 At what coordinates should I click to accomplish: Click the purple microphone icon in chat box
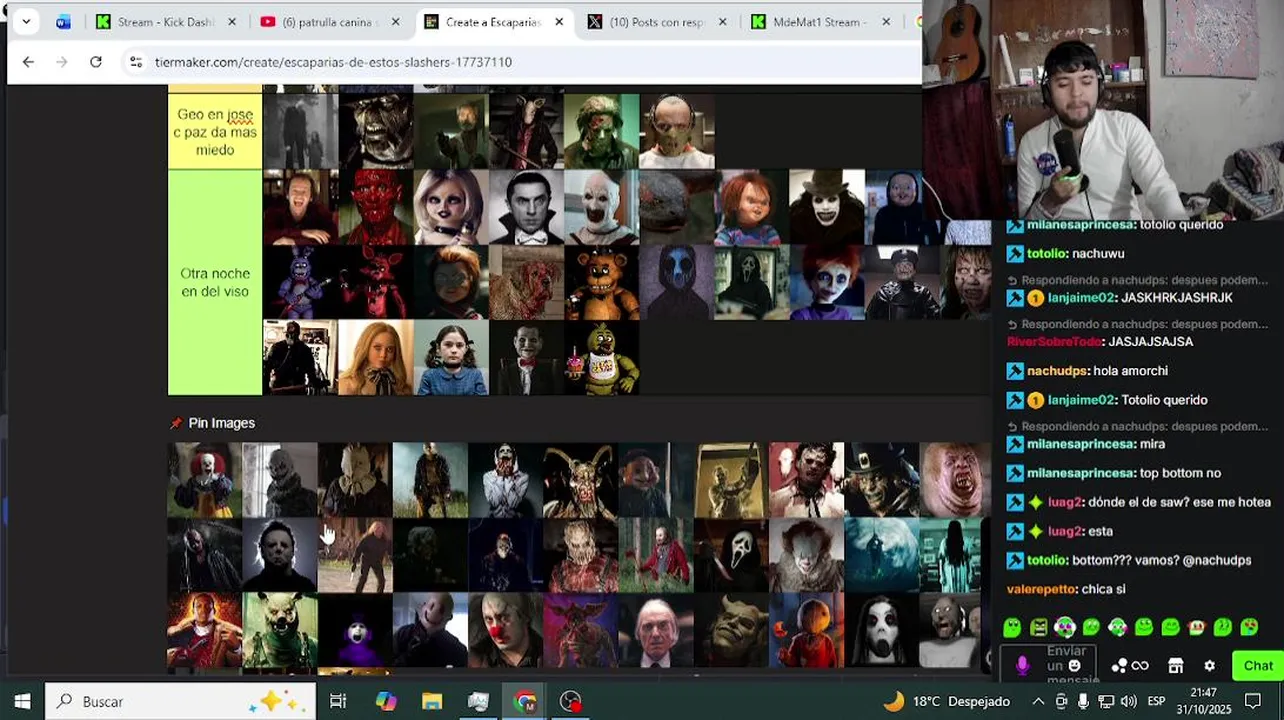coord(1022,666)
